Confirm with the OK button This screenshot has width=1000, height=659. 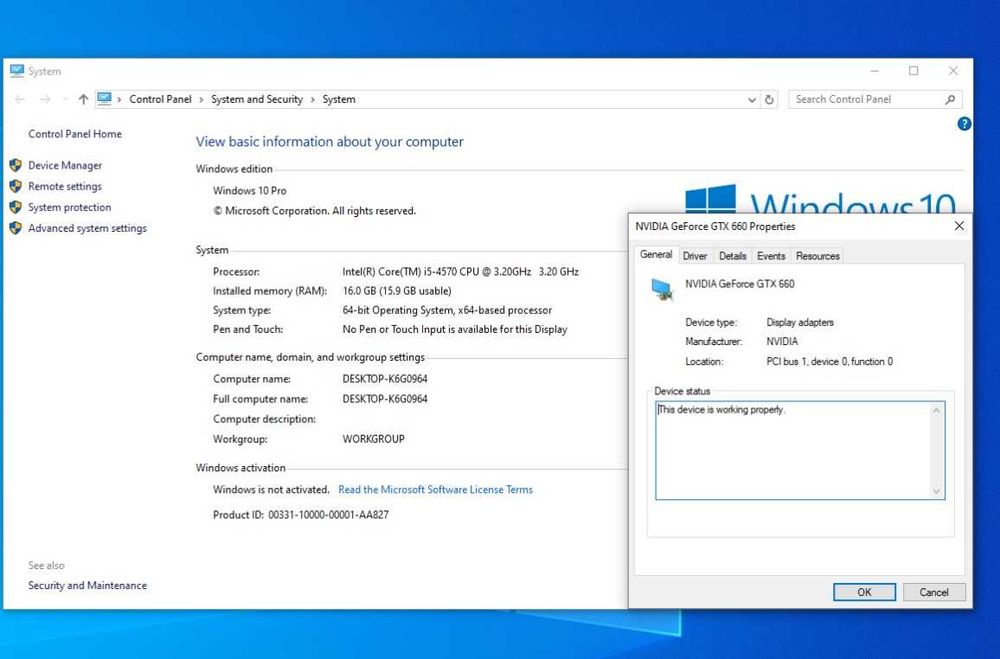click(864, 592)
